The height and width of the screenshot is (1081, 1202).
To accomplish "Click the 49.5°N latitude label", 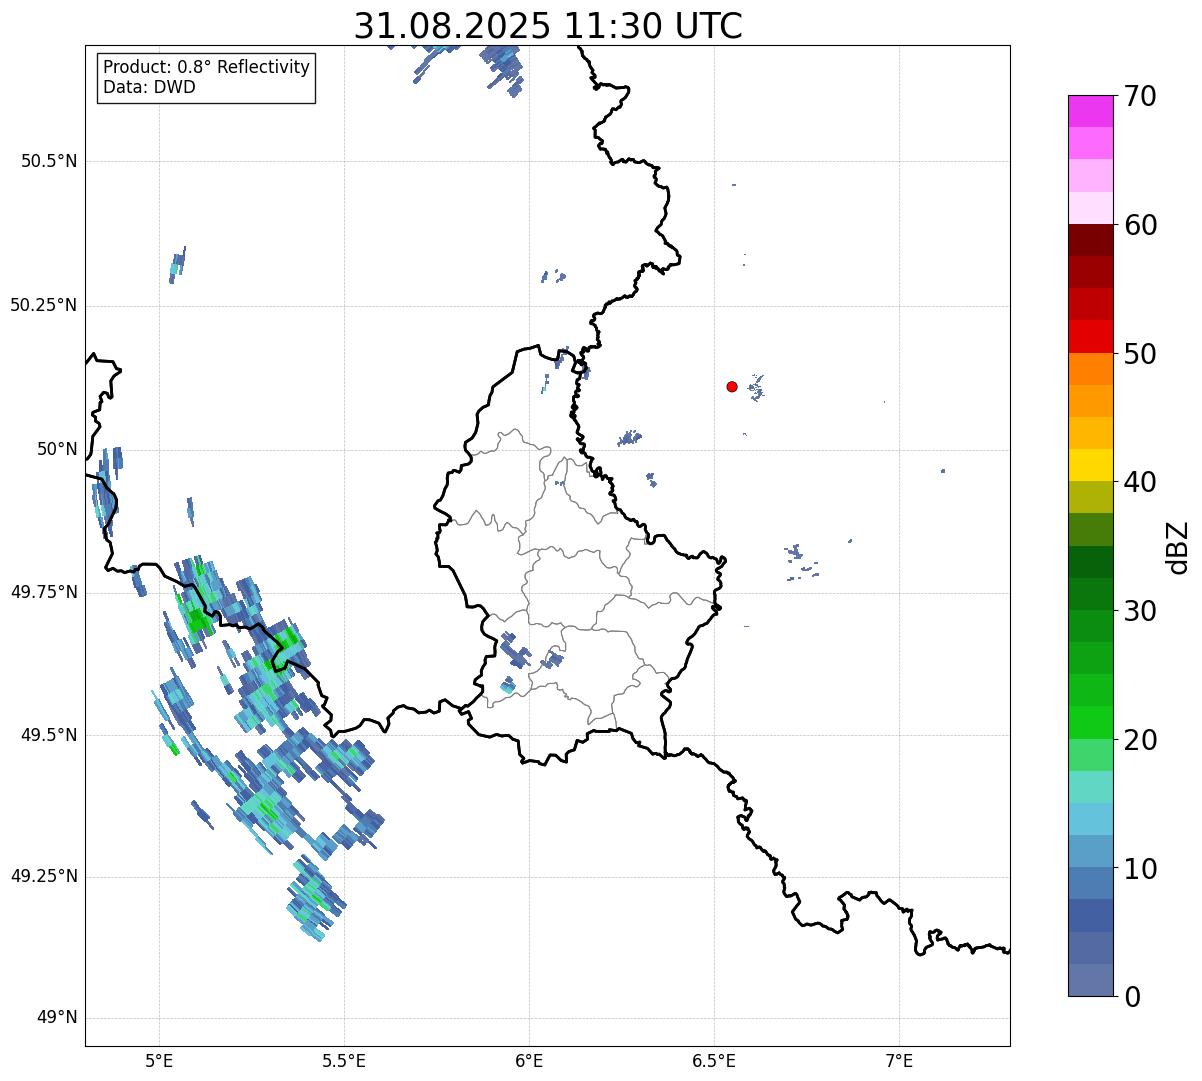I will (x=49, y=735).
